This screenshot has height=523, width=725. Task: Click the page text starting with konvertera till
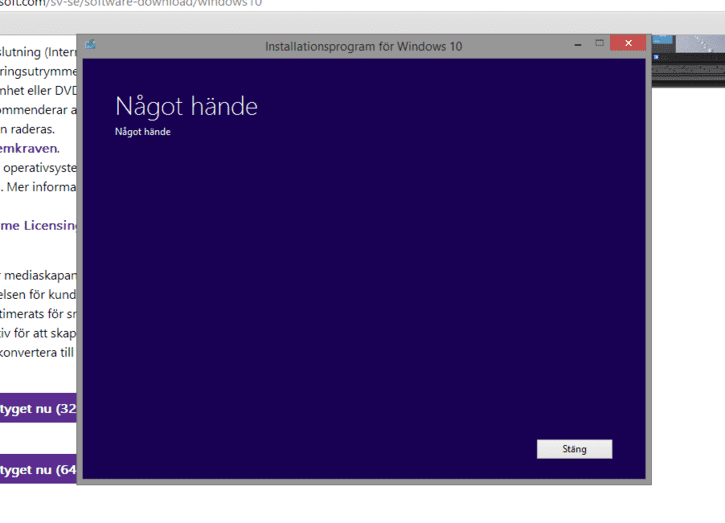click(x=38, y=352)
